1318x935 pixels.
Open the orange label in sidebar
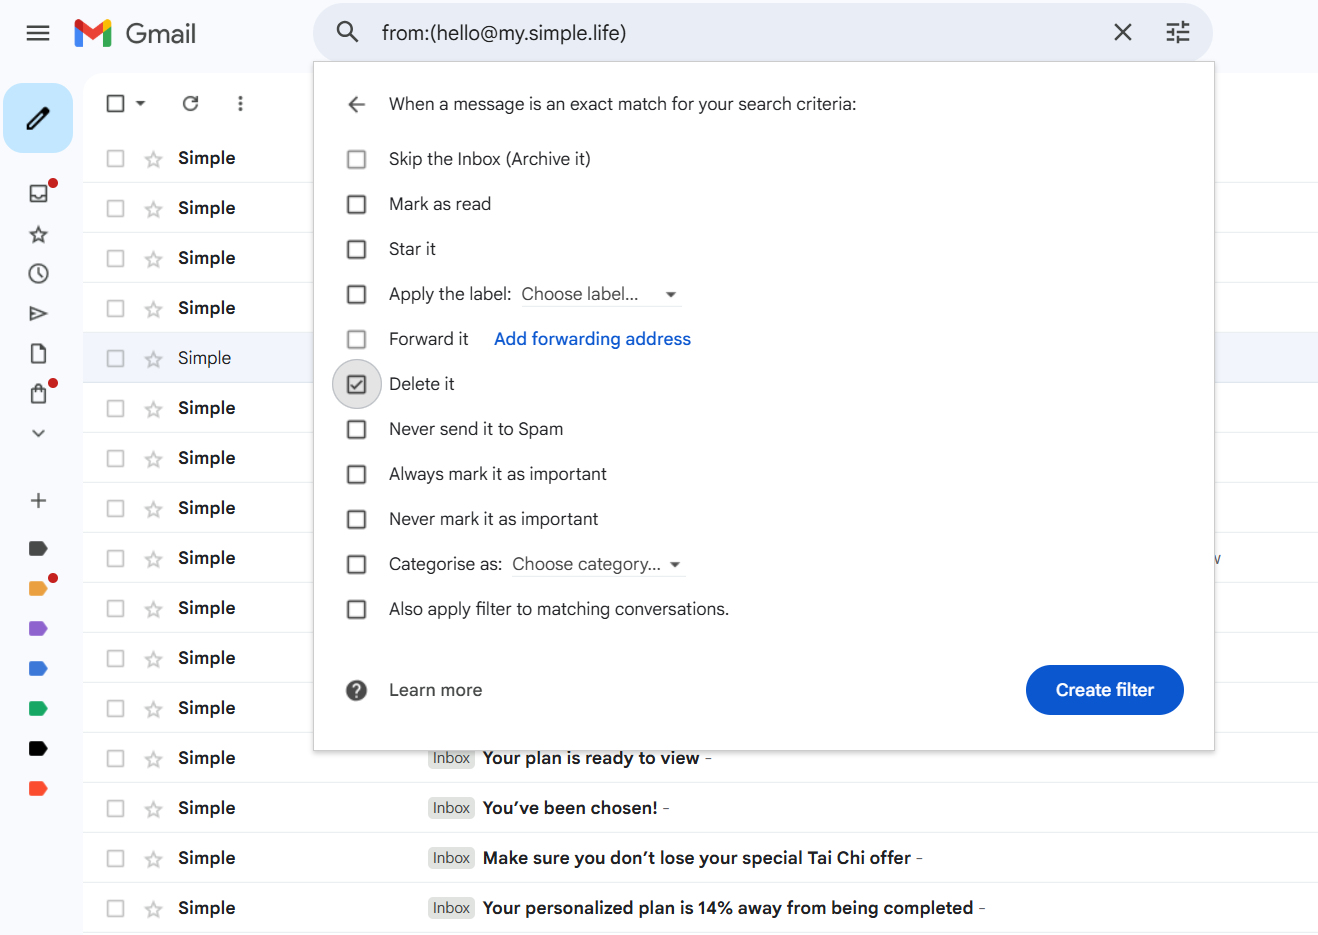tap(38, 588)
